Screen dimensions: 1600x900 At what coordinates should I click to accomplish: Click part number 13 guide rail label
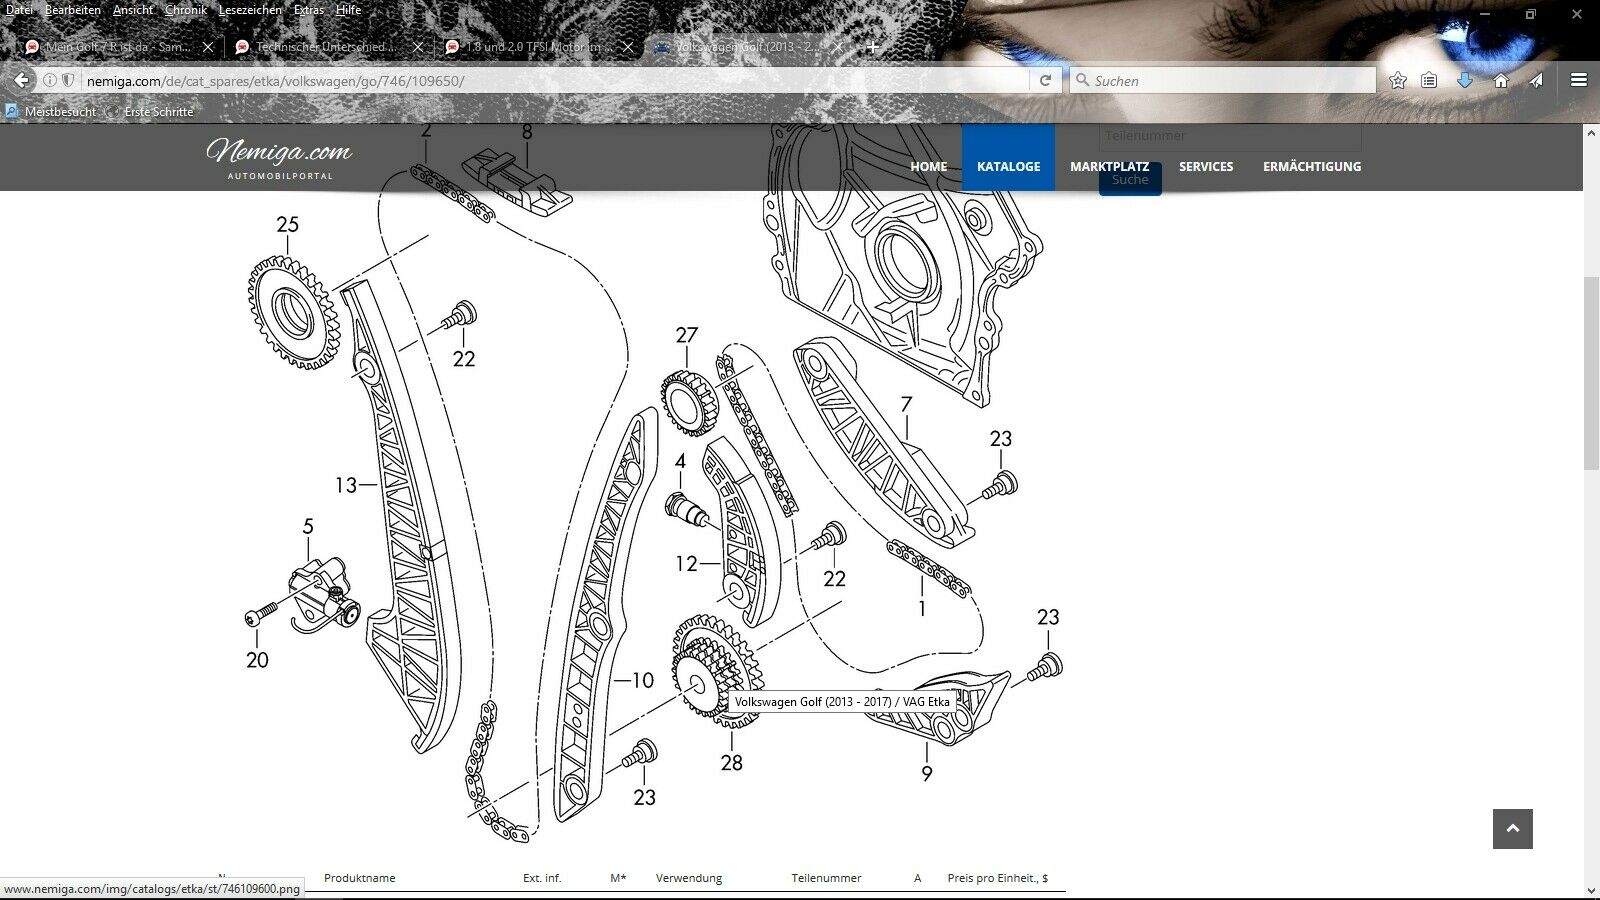[345, 485]
